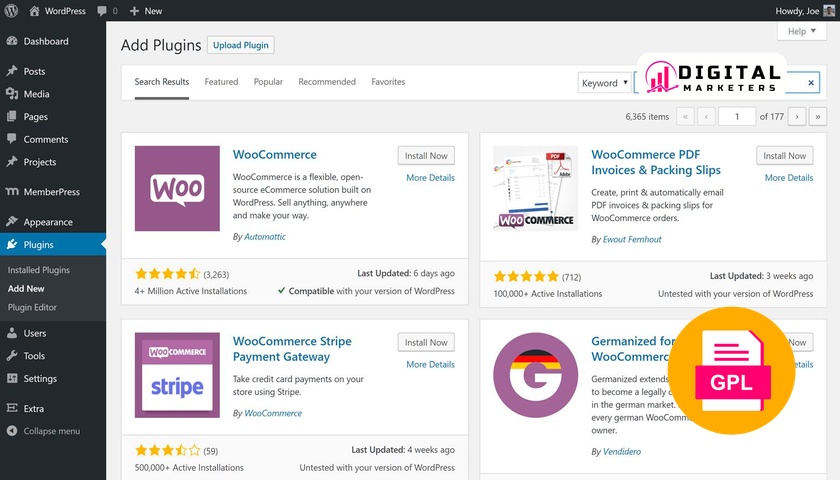Screen dimensions: 840x480
Task: Click the Stripe Payment Gateway plugin thumbnail
Action: [x=177, y=374]
